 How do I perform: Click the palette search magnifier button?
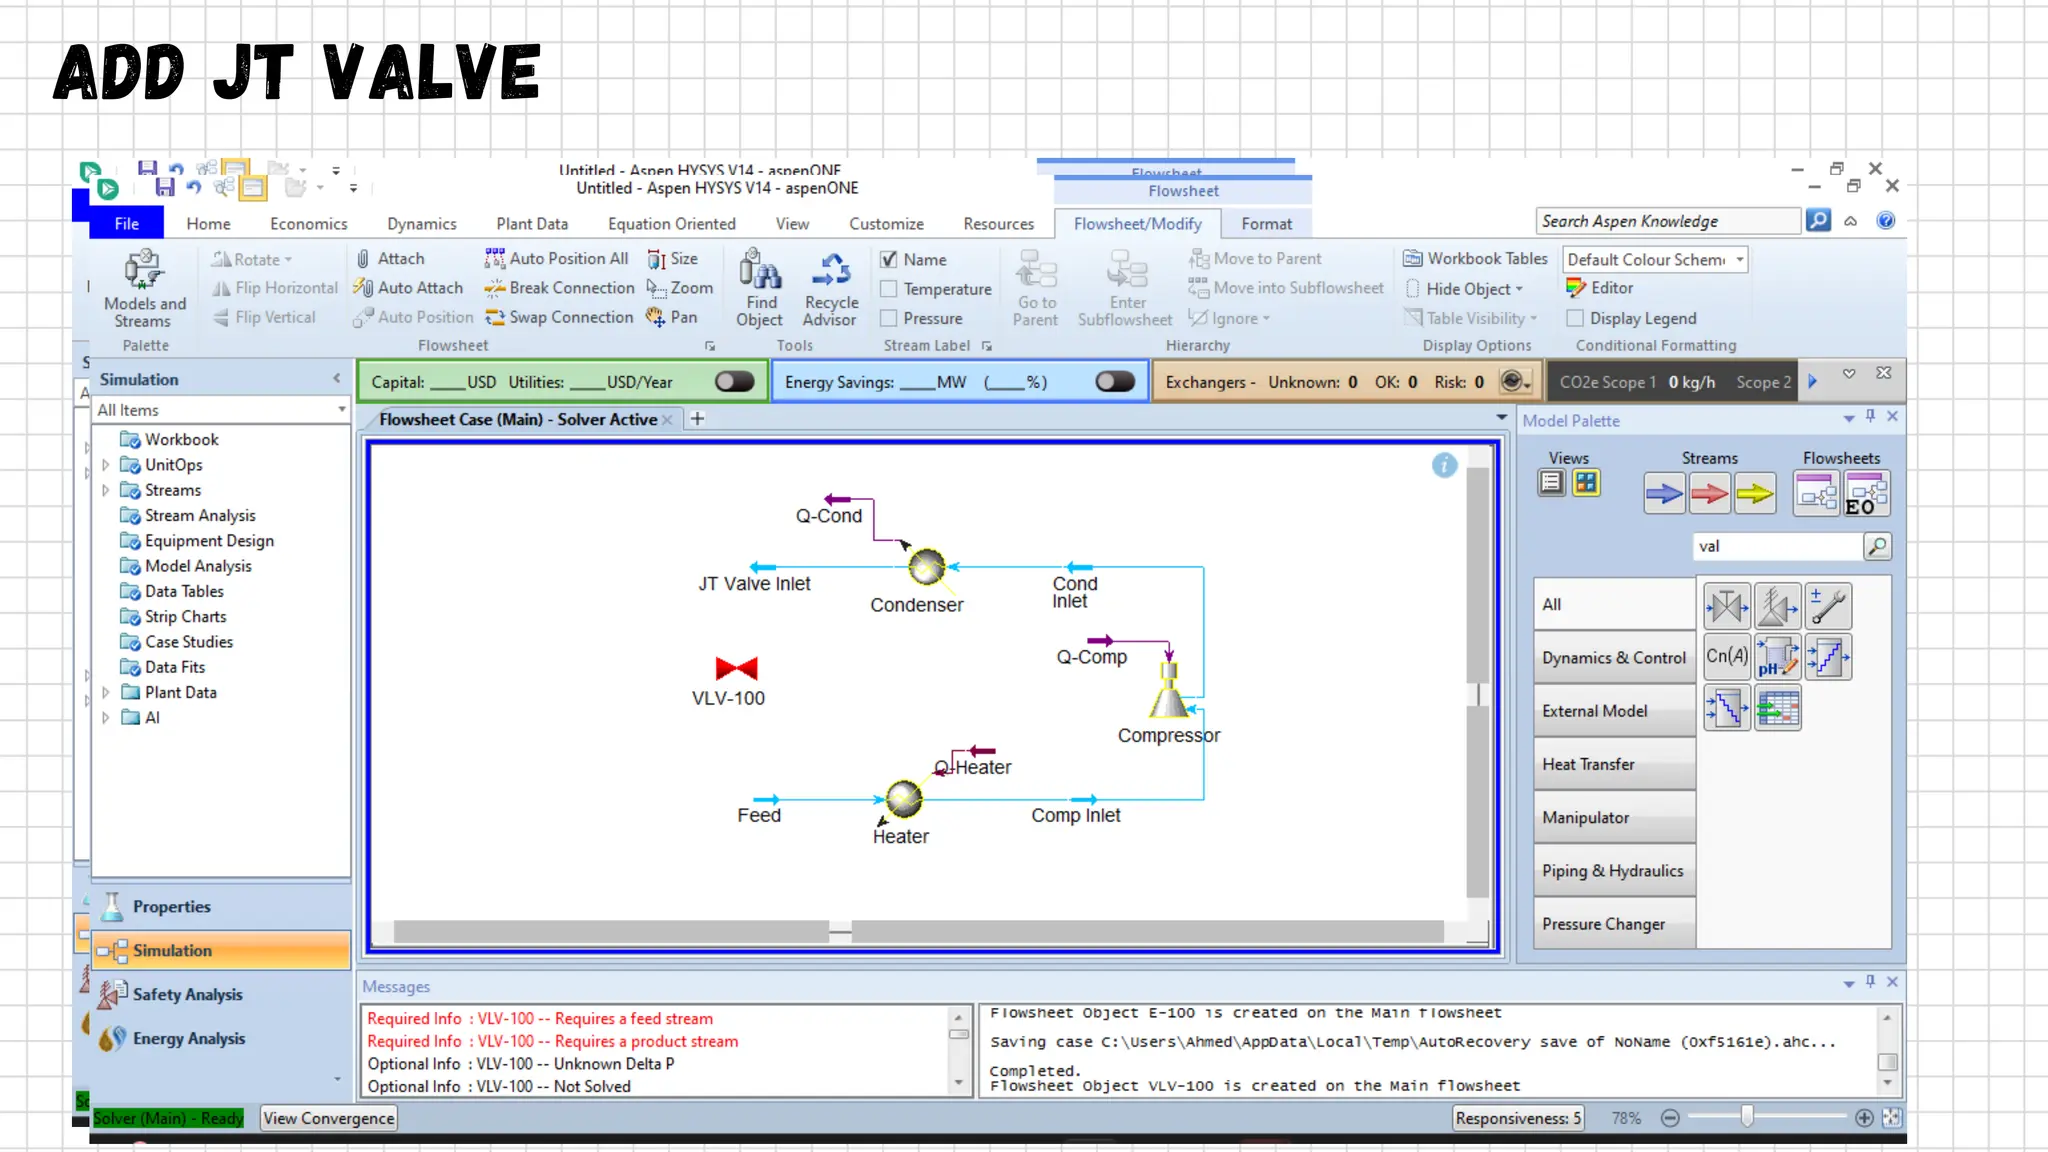[x=1877, y=546]
